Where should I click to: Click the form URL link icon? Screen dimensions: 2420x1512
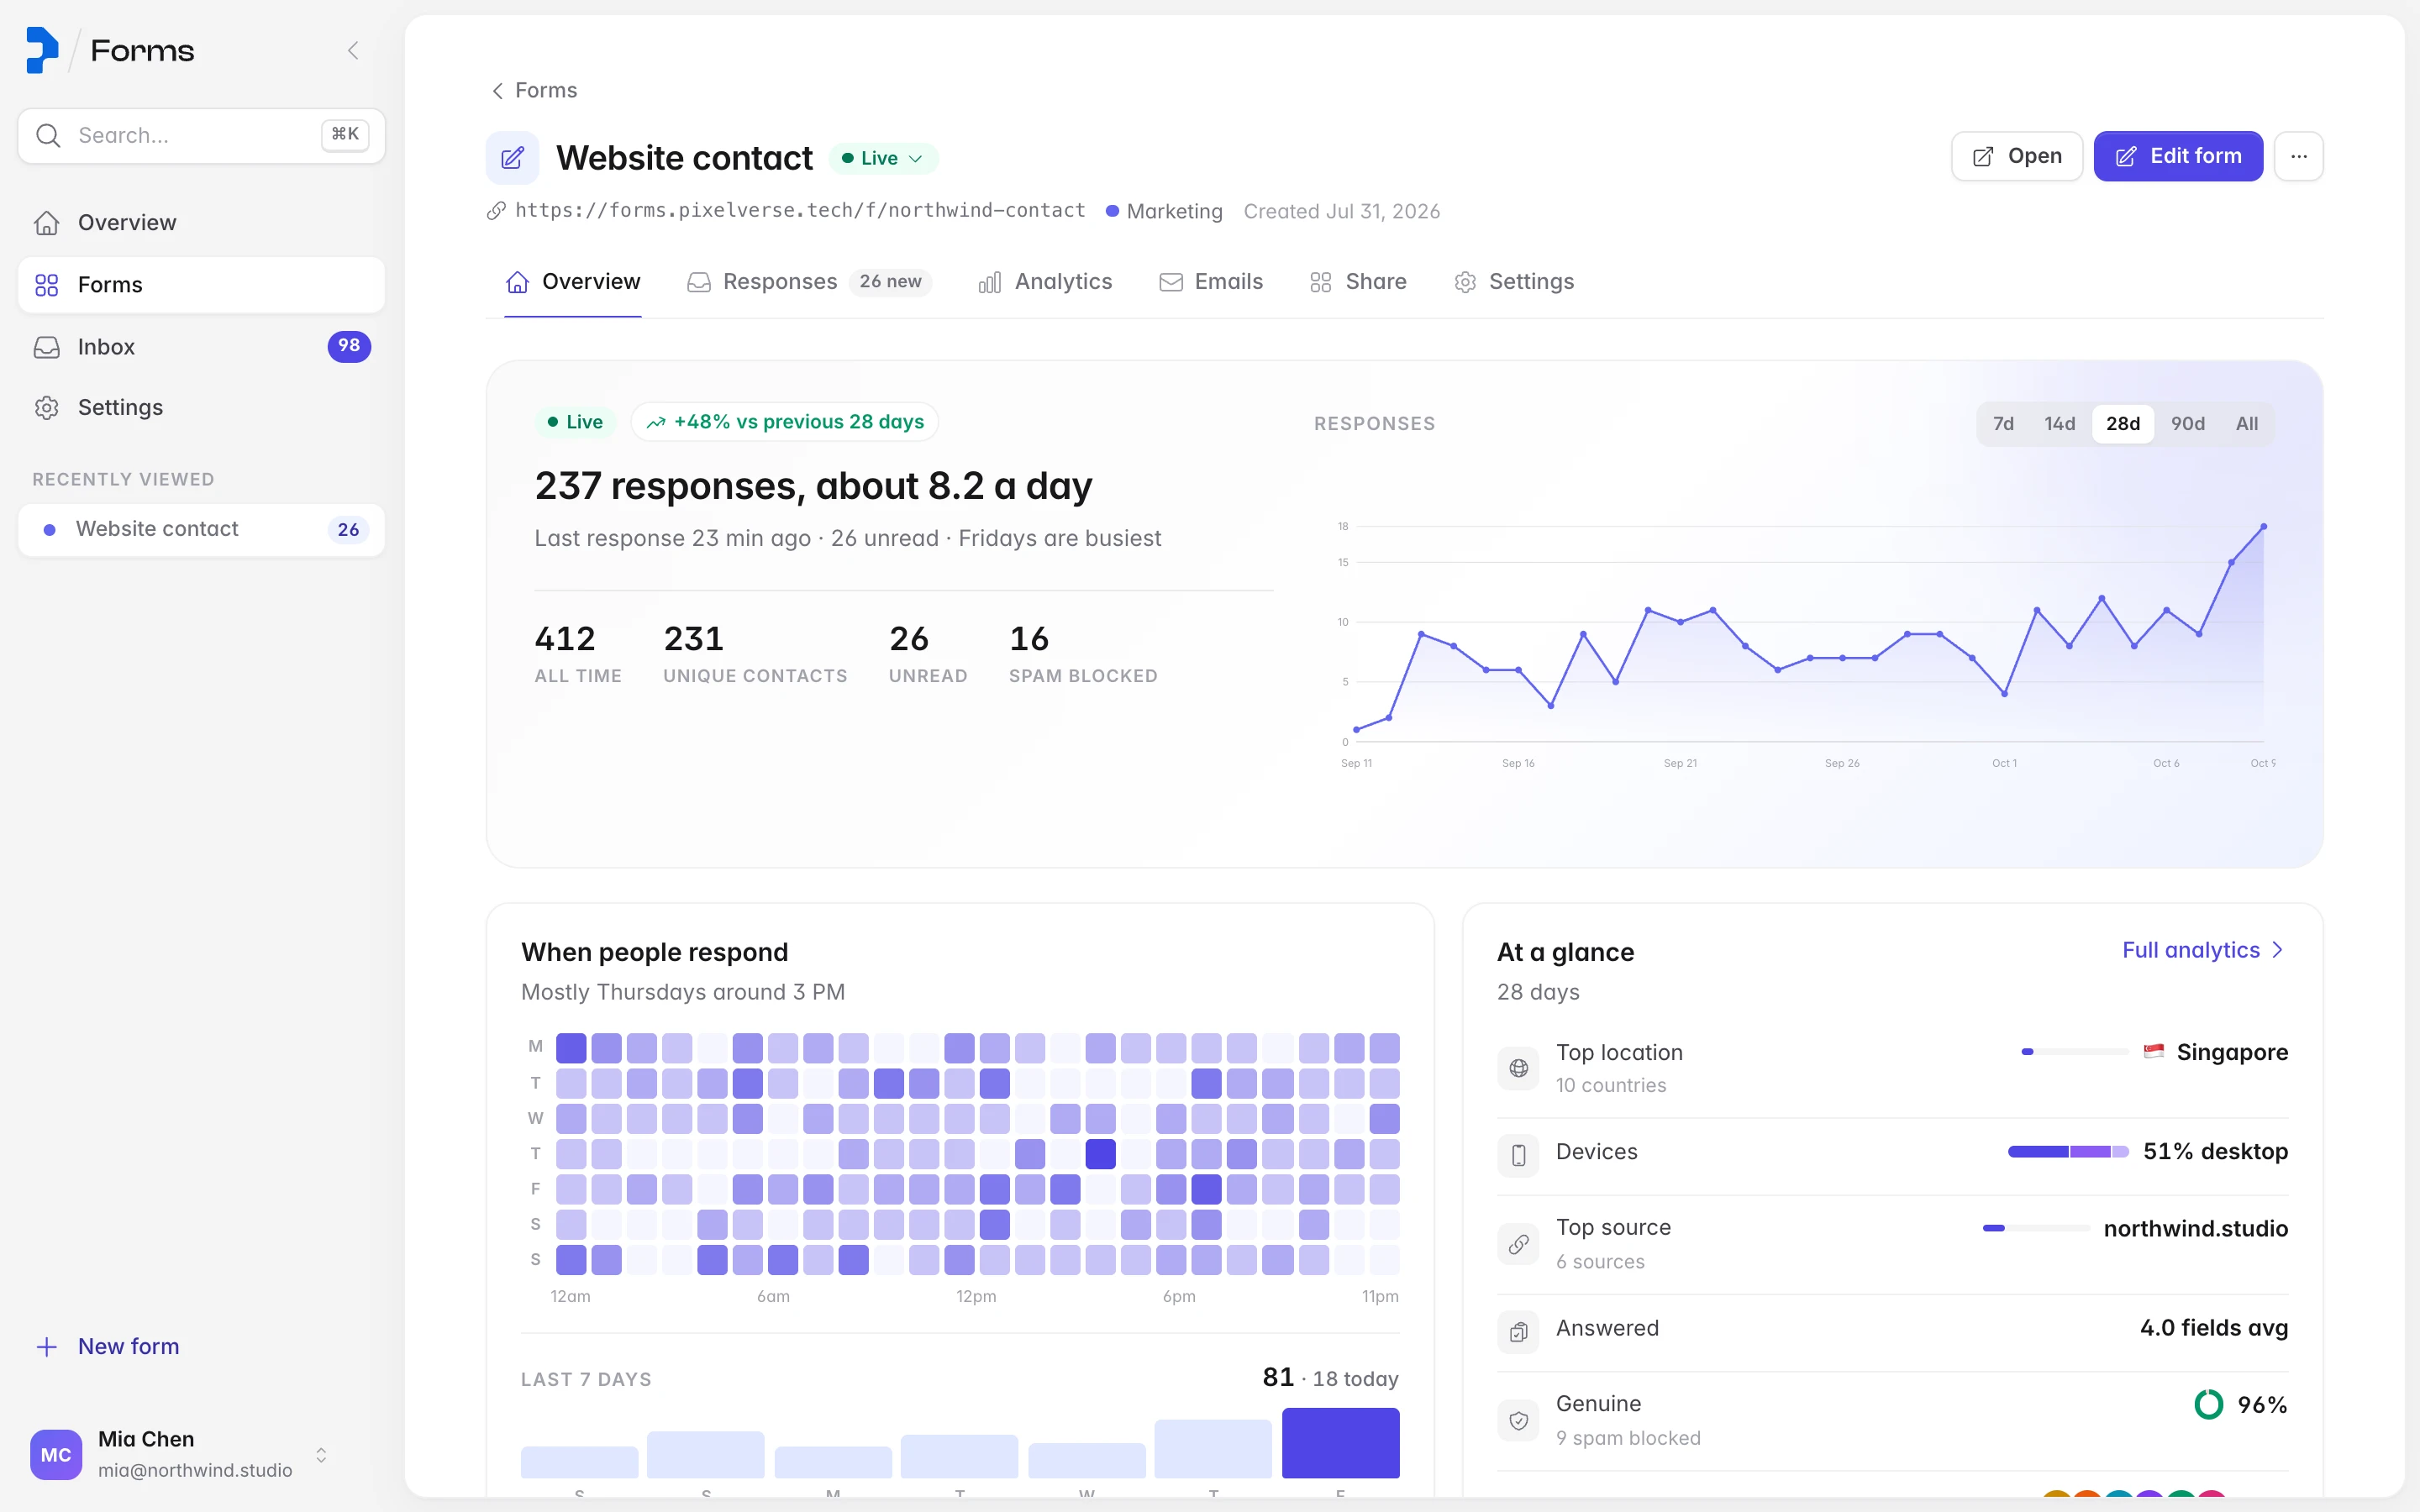pos(496,211)
